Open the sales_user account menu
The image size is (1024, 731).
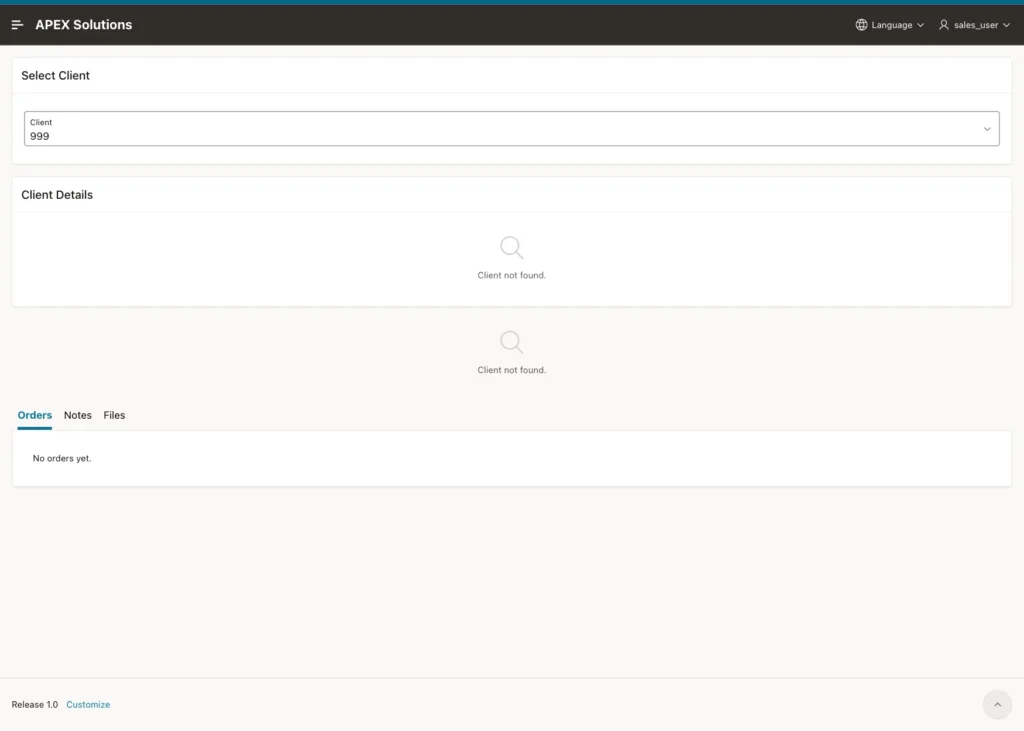pyautogui.click(x=974, y=25)
